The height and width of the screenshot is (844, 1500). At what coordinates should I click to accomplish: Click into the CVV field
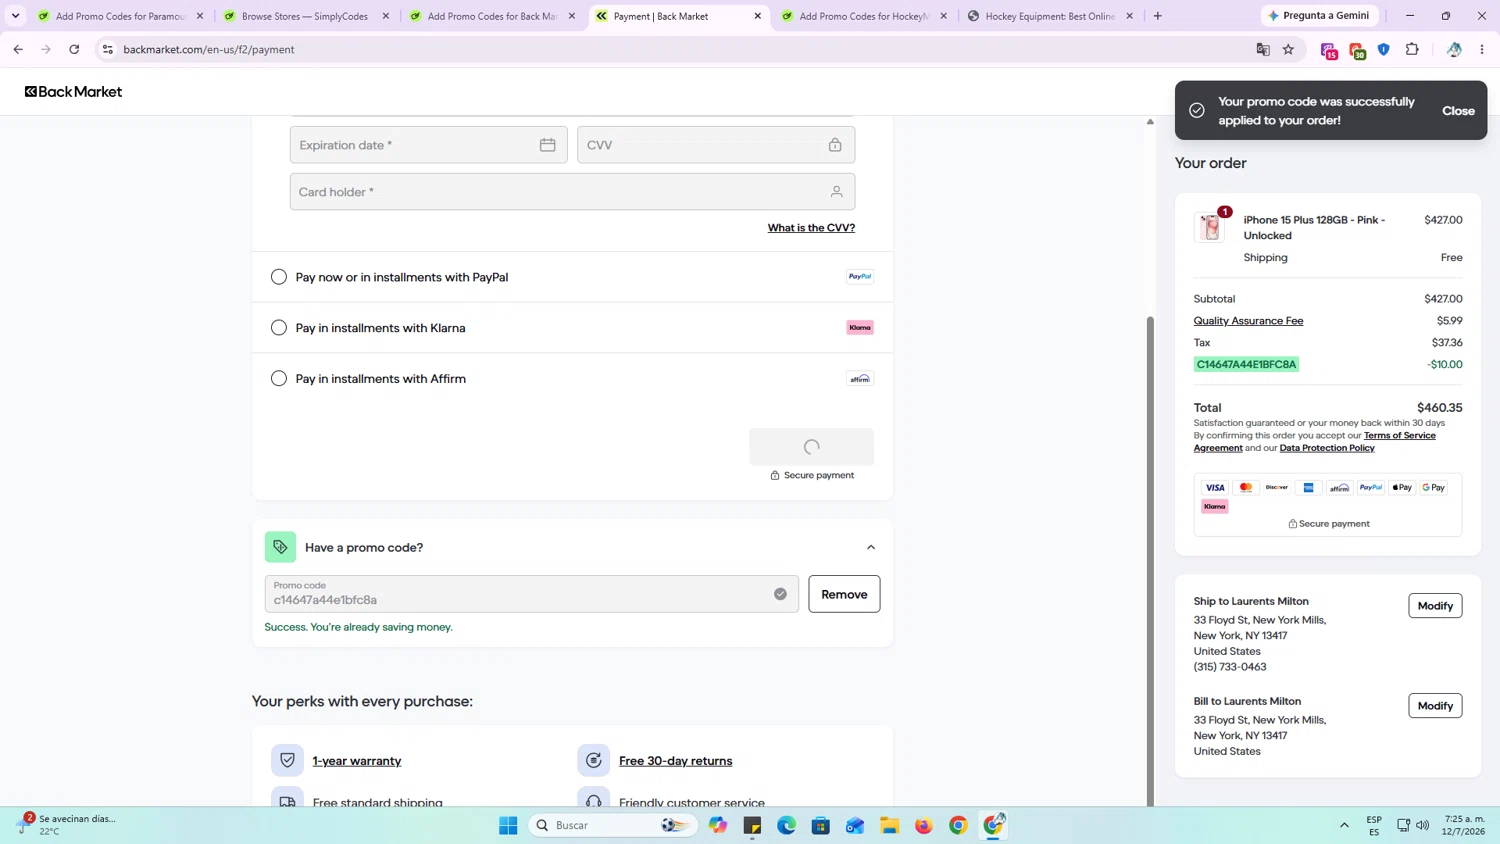pos(716,145)
